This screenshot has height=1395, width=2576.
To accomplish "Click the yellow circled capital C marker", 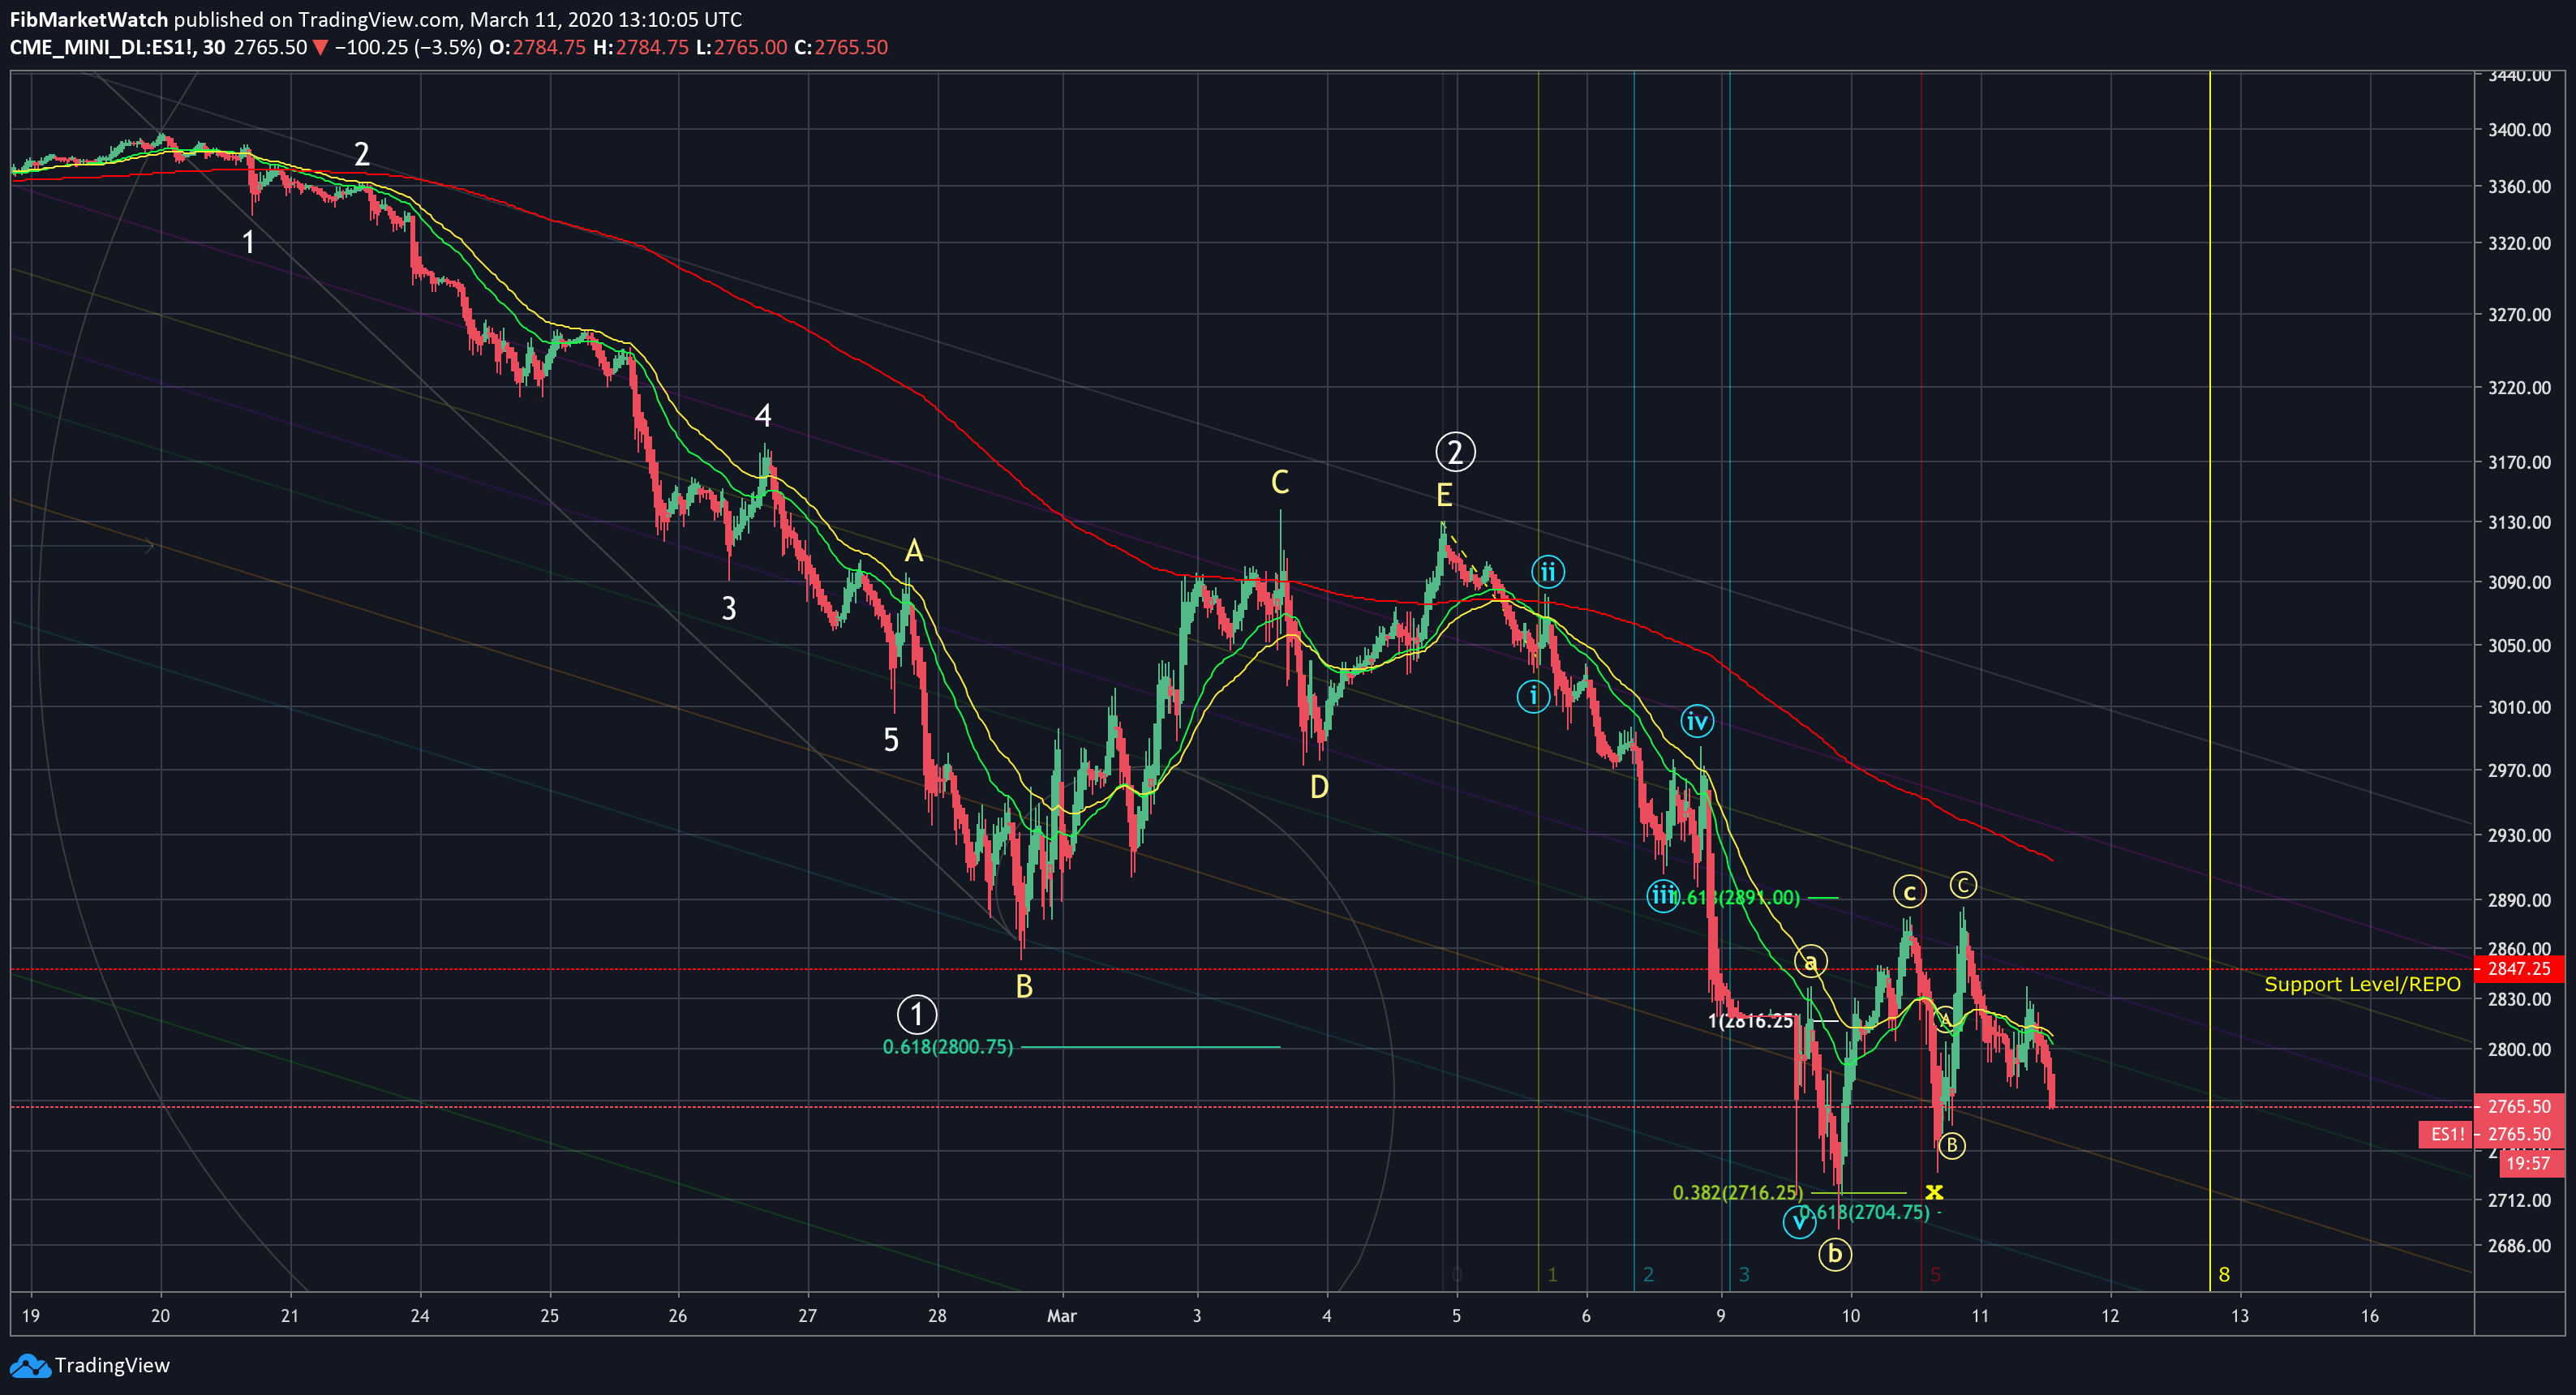I will click(1963, 885).
